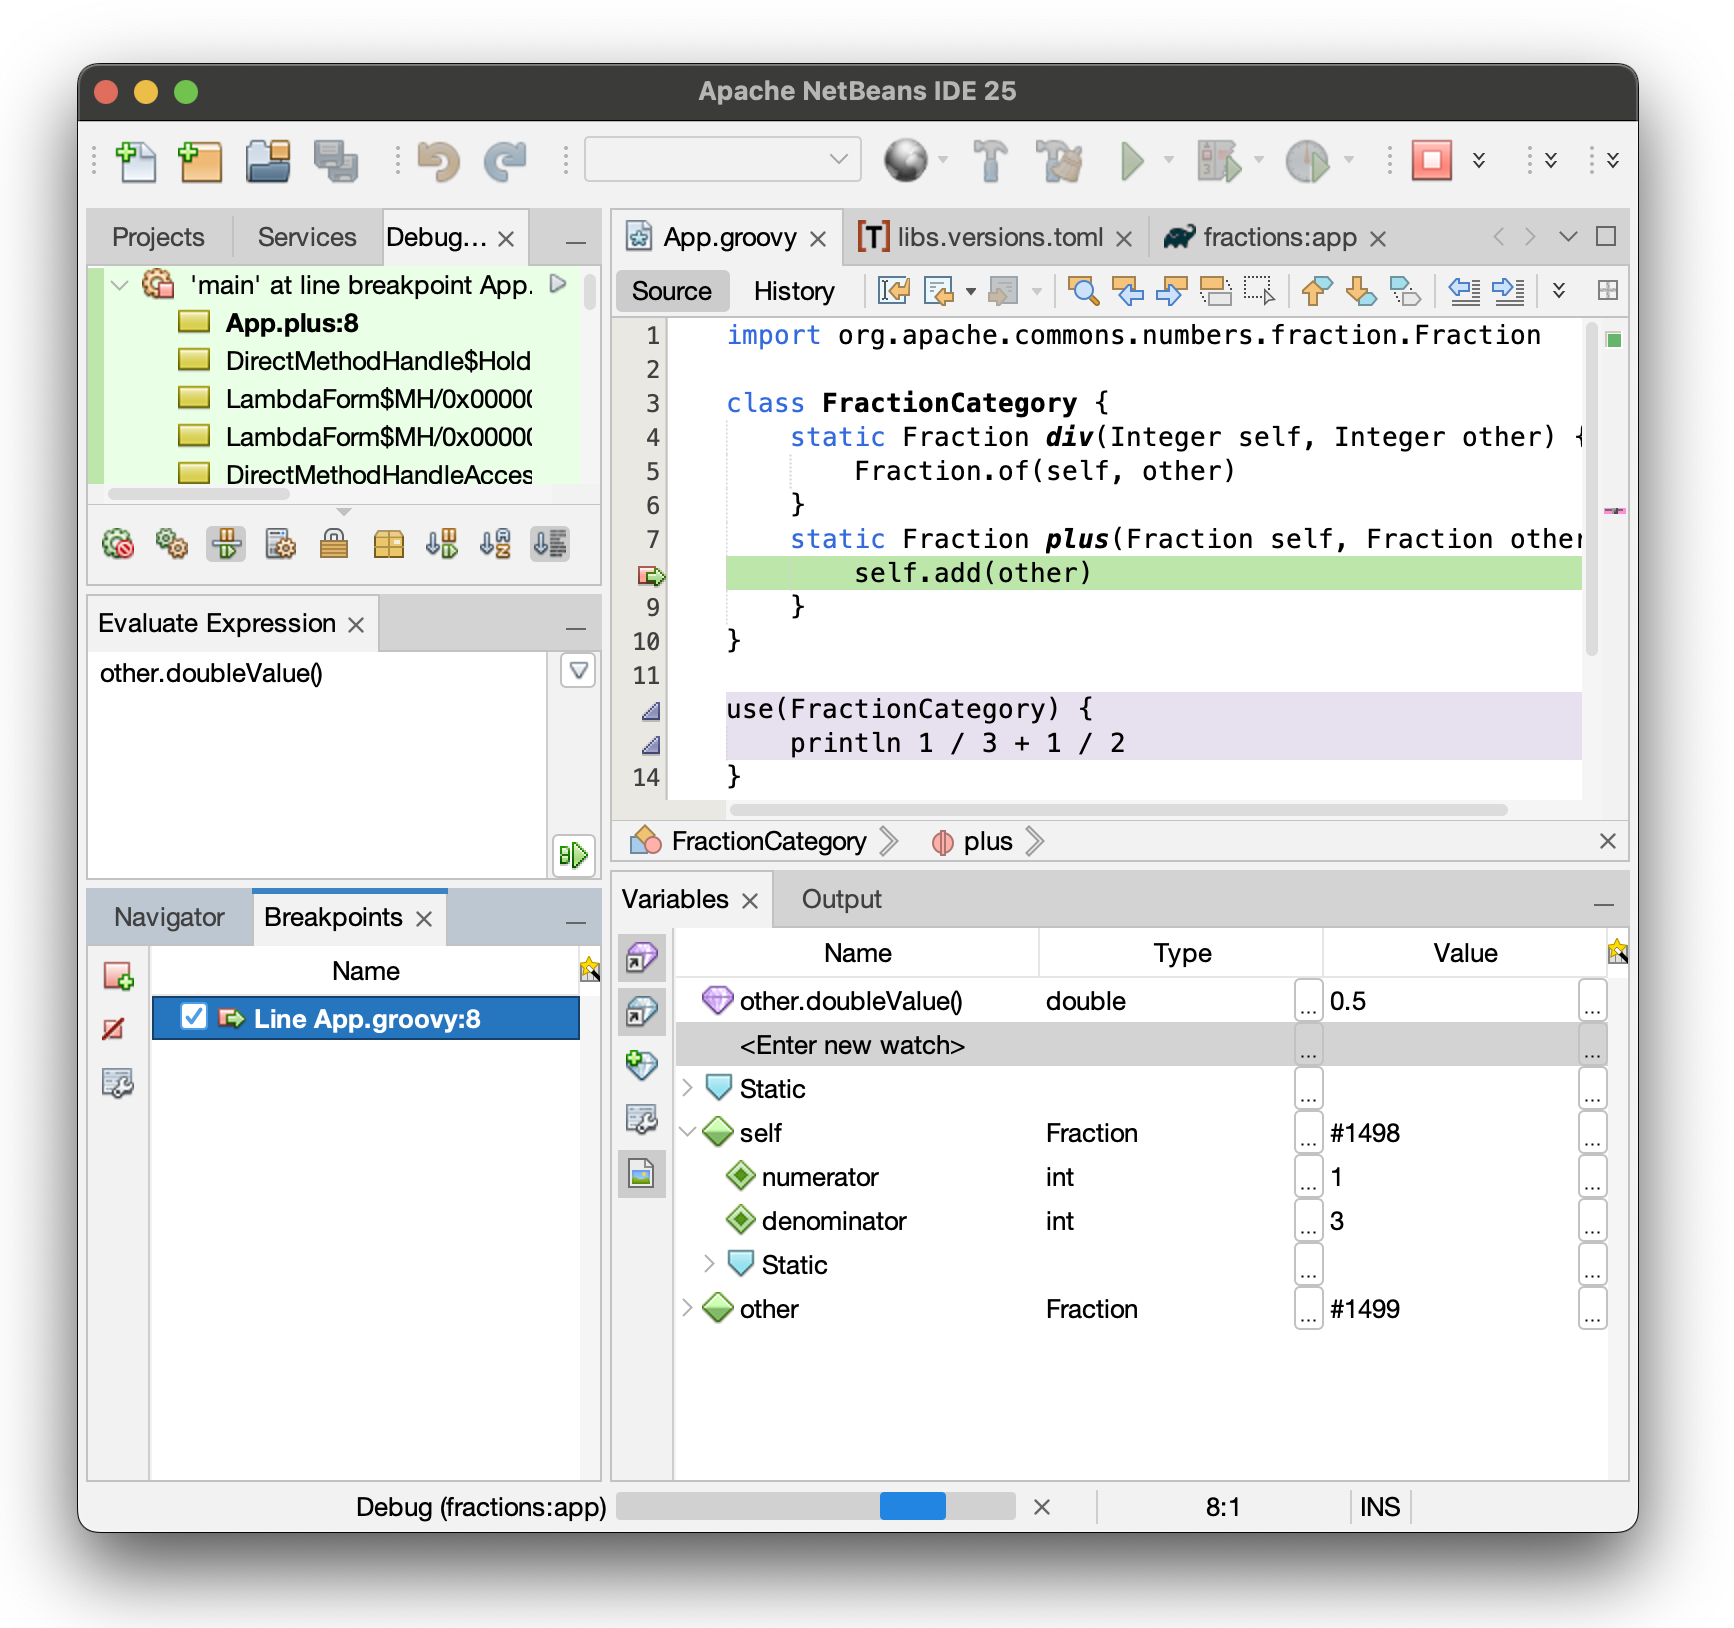Screen dimensions: 1734x1628
Task: Click the Enter new watch row
Action: pos(852,1045)
